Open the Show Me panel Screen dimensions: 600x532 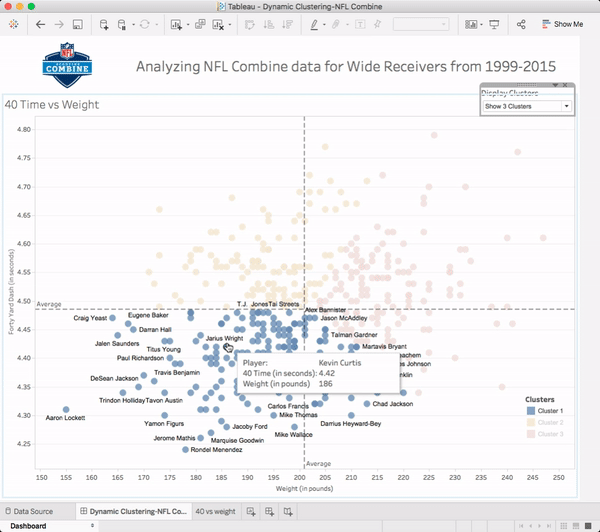click(562, 24)
